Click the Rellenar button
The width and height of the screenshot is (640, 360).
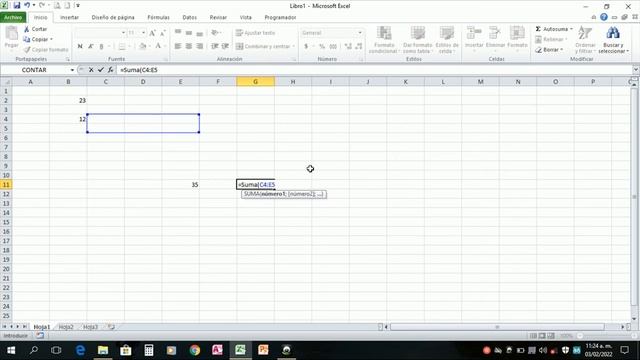[551, 39]
